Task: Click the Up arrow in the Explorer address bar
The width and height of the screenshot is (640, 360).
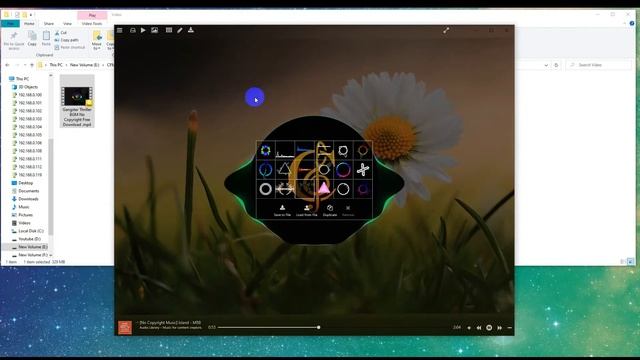Action: point(32,65)
